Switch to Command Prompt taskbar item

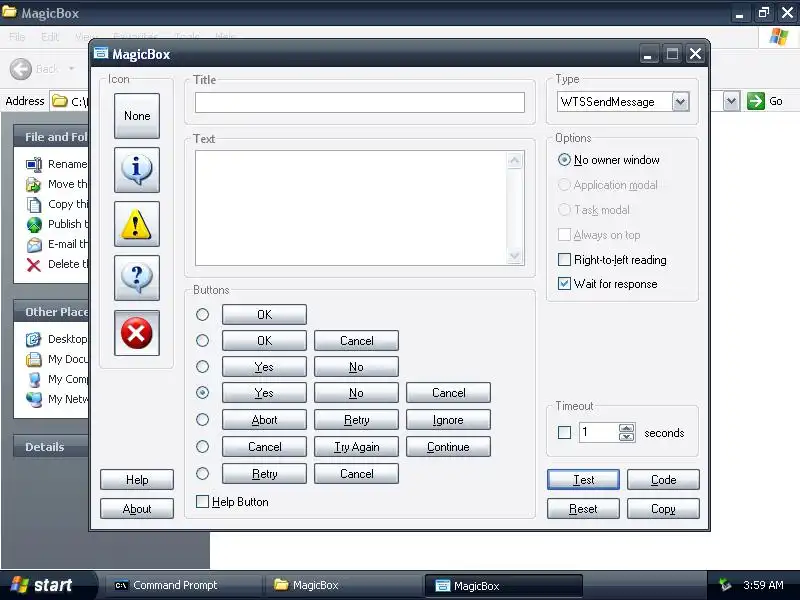(183, 585)
